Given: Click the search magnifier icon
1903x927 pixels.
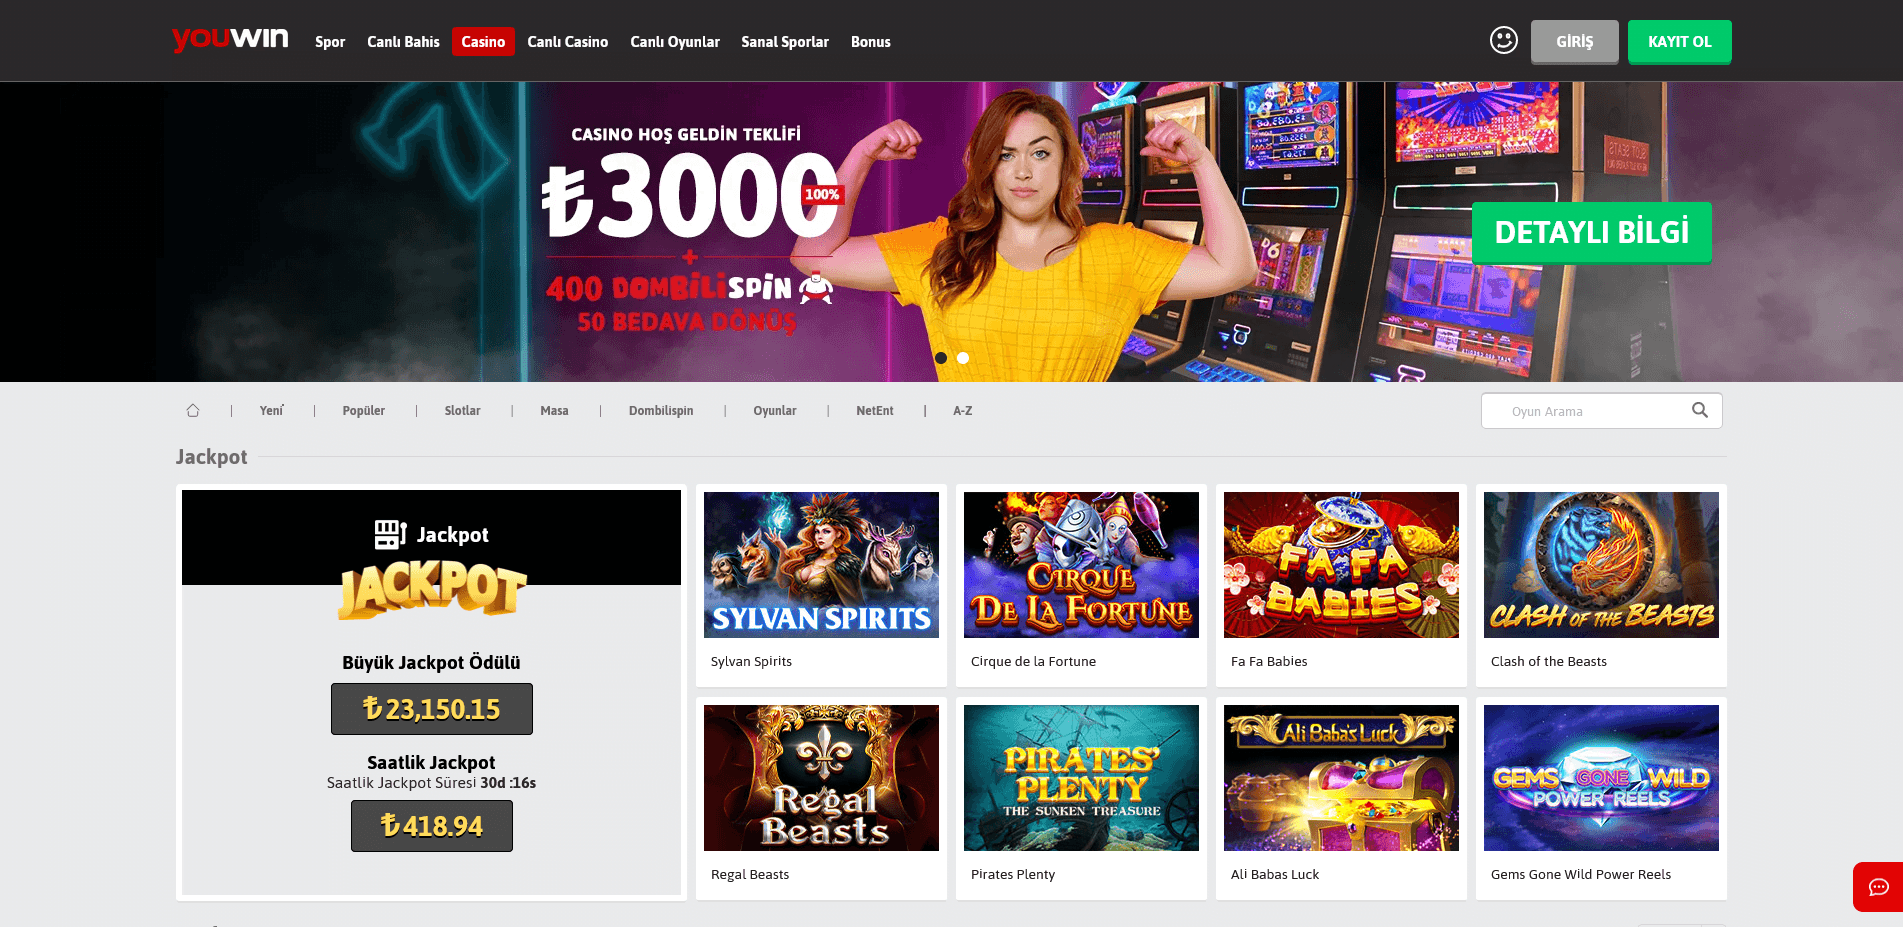Looking at the screenshot, I should pos(1700,410).
